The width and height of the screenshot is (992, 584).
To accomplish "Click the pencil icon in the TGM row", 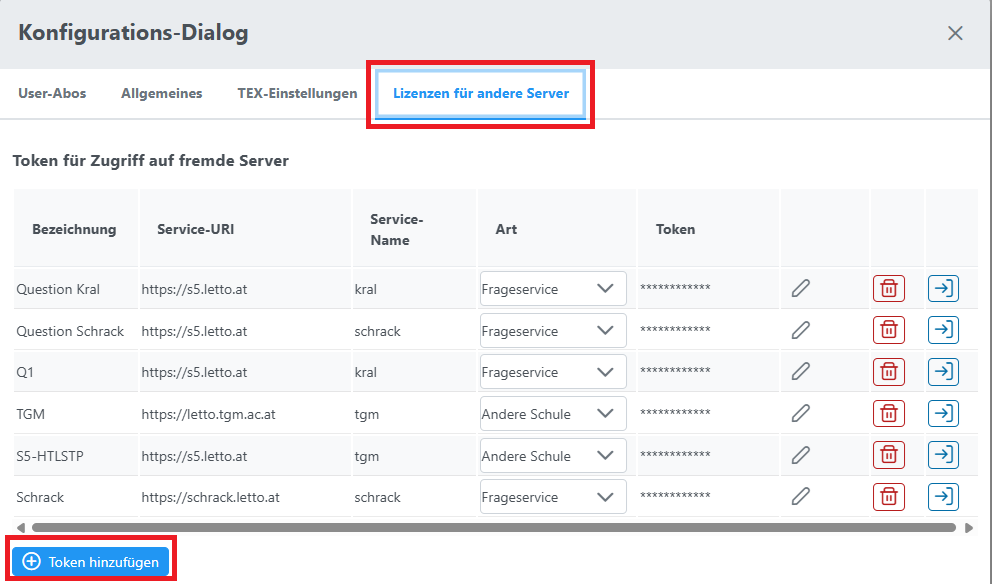I will point(800,413).
